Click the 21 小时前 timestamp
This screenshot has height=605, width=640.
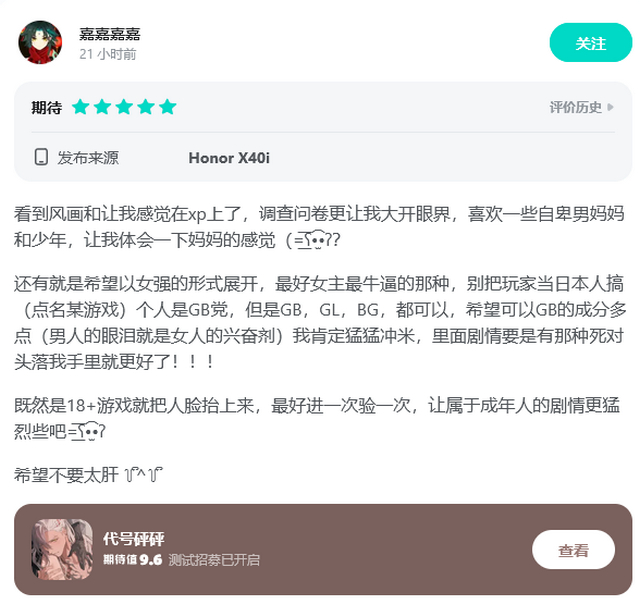tap(108, 54)
